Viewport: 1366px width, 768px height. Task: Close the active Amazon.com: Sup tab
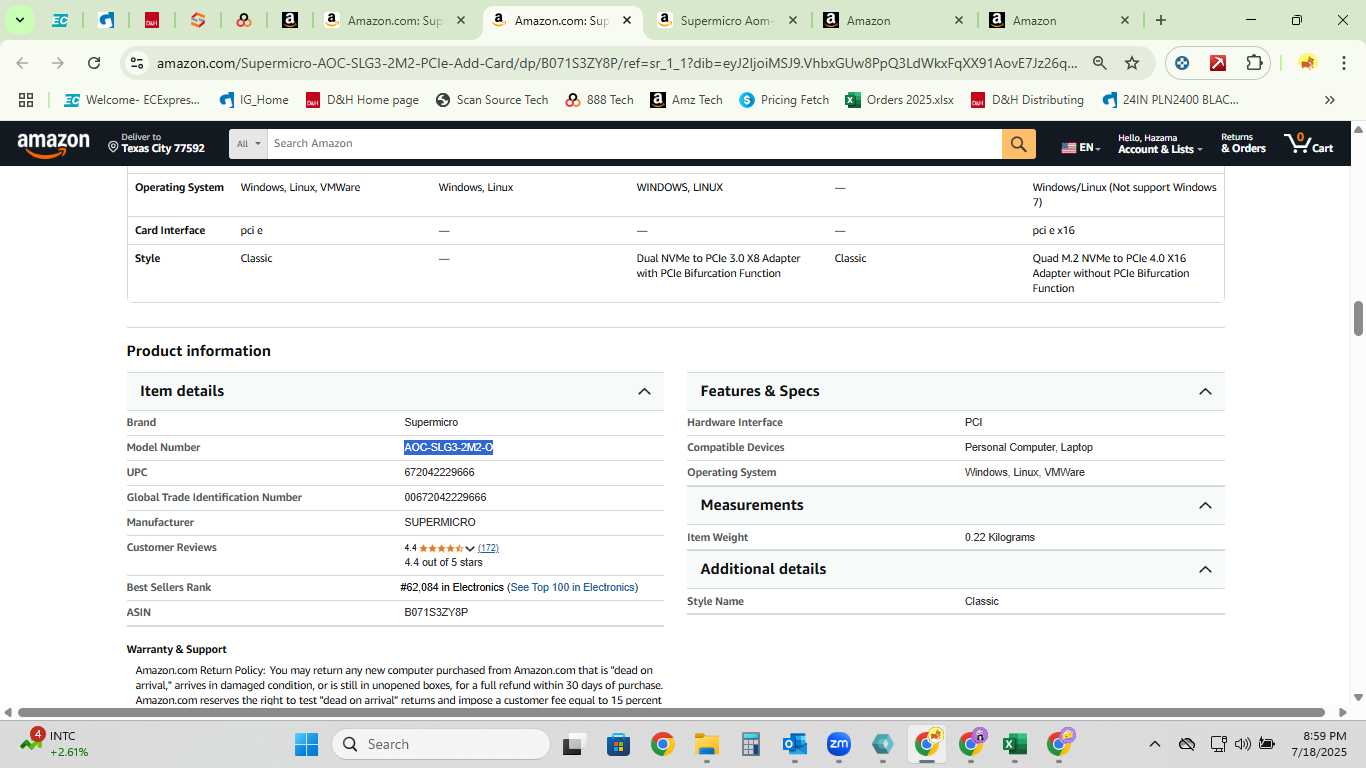pos(626,20)
